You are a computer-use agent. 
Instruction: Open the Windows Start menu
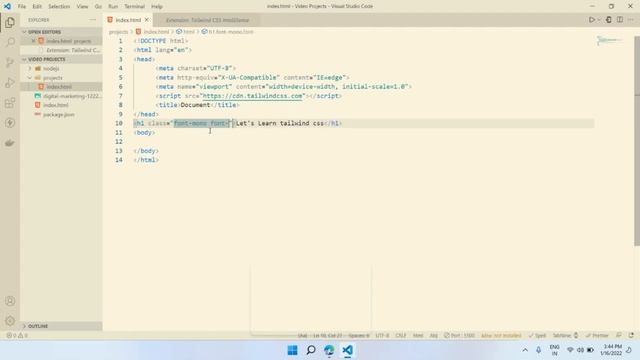pos(292,350)
